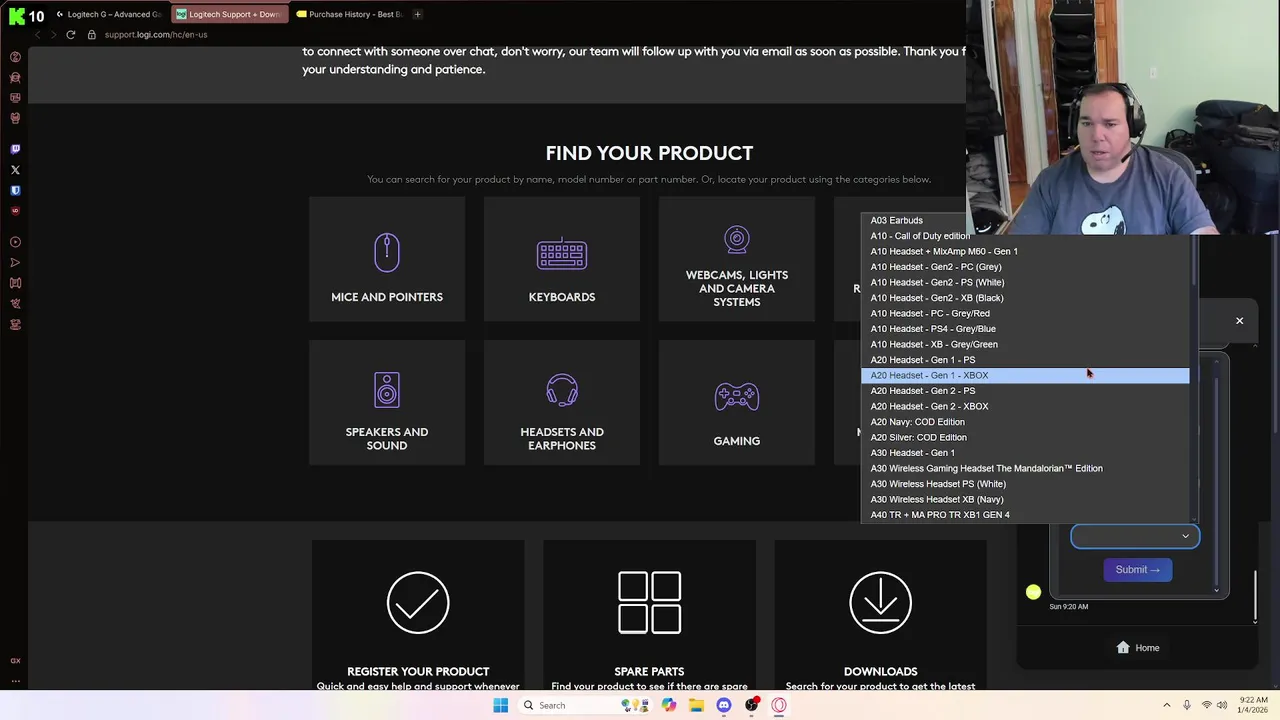Choose A20 Navy: COD Edition

[x=1025, y=422]
